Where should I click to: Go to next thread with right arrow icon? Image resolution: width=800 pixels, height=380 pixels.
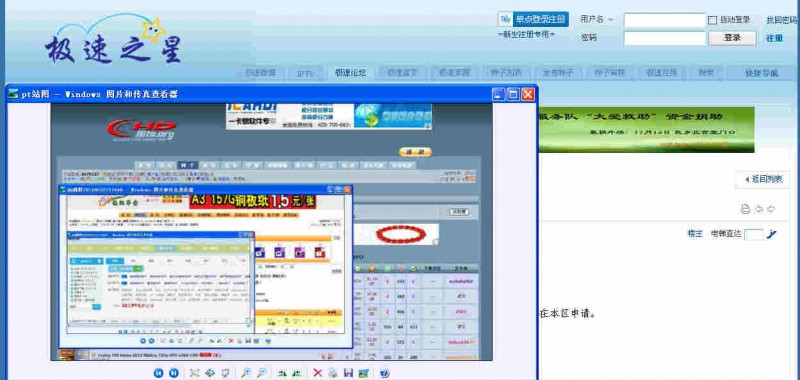pos(771,209)
